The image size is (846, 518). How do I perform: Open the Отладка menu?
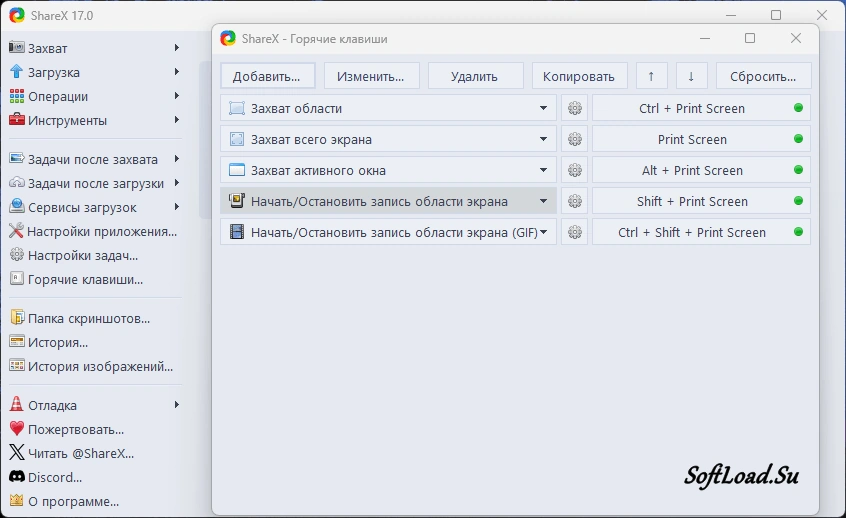94,405
